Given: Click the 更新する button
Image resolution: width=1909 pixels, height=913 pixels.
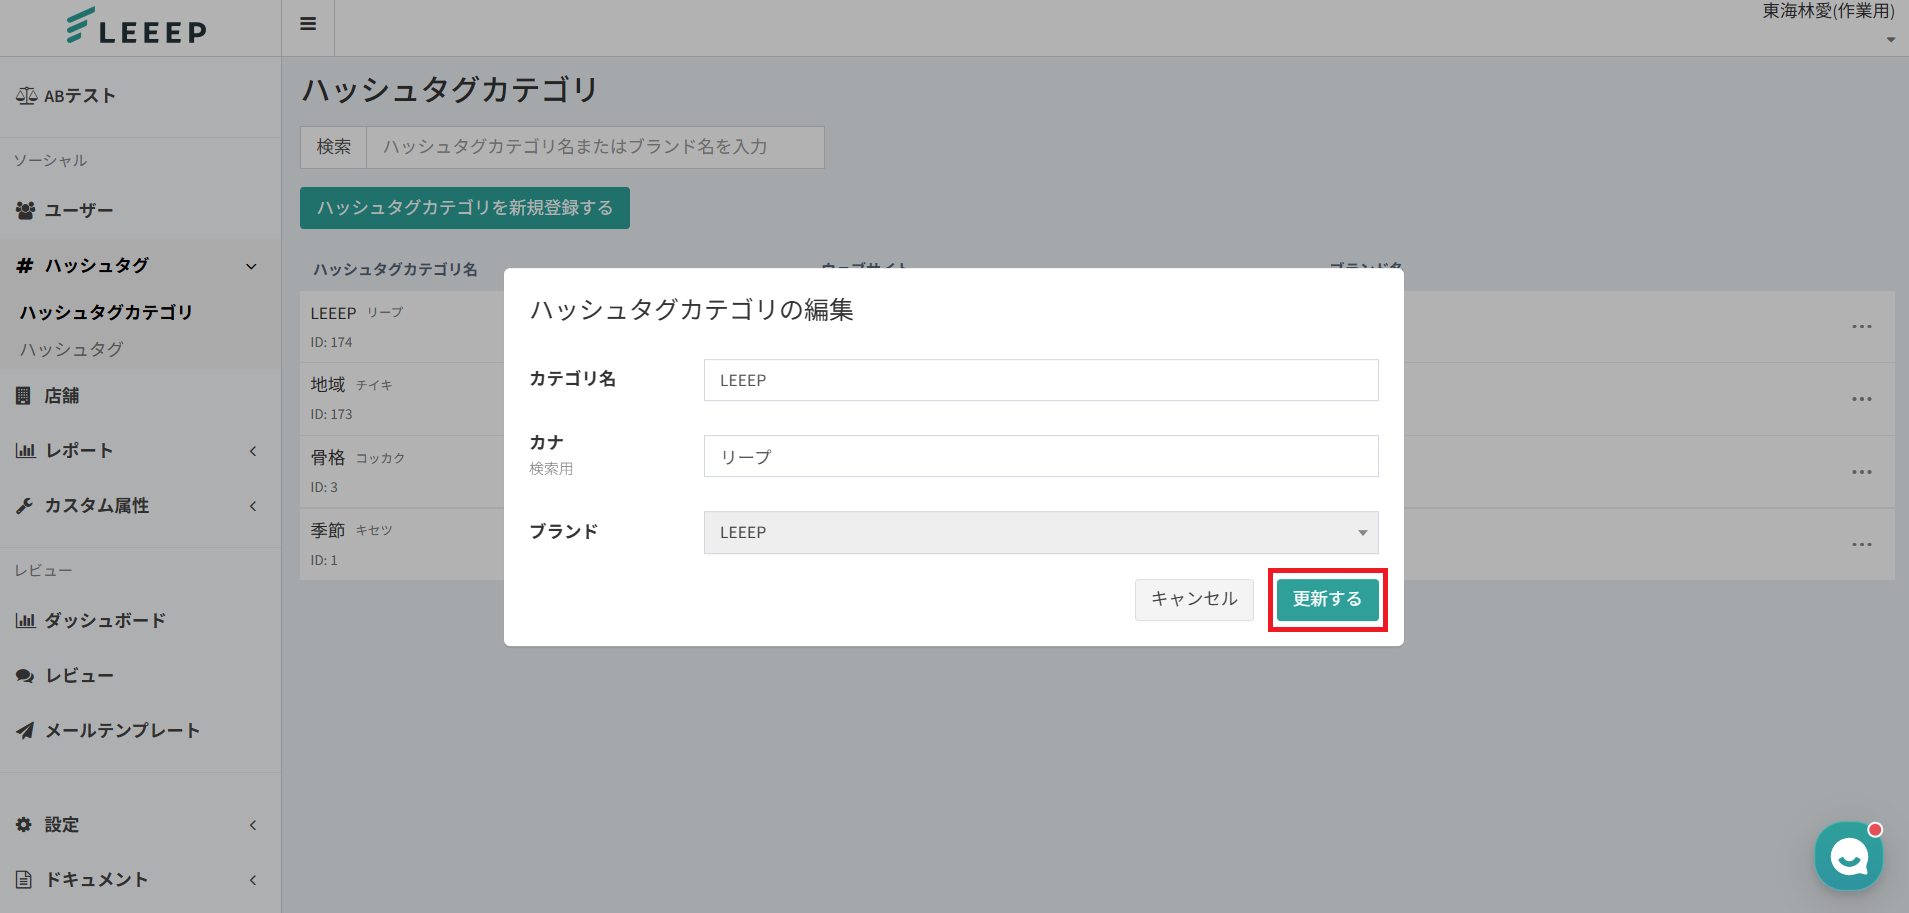Looking at the screenshot, I should click(x=1327, y=600).
